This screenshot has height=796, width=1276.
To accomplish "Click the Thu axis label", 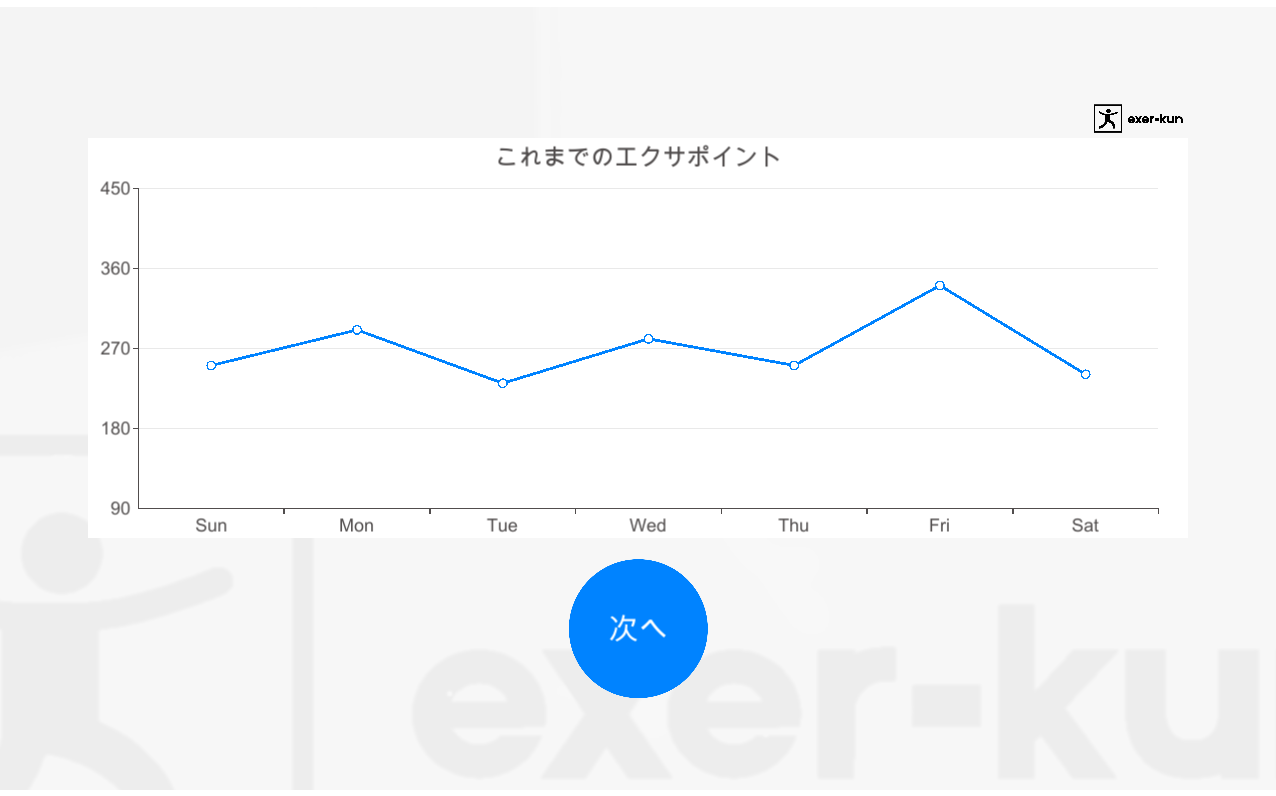I will pos(794,525).
